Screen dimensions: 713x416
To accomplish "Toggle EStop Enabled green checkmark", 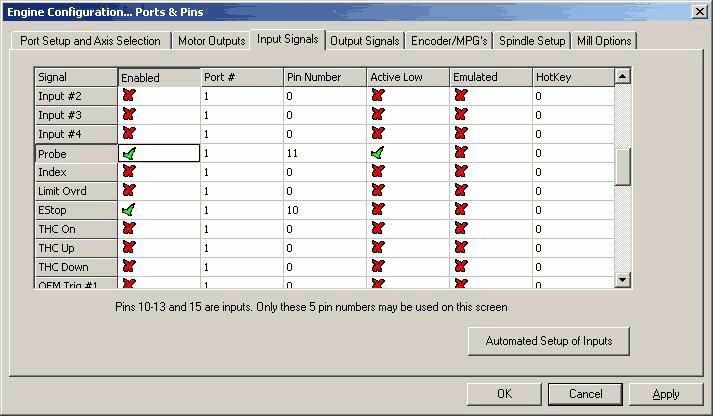I will (x=128, y=210).
